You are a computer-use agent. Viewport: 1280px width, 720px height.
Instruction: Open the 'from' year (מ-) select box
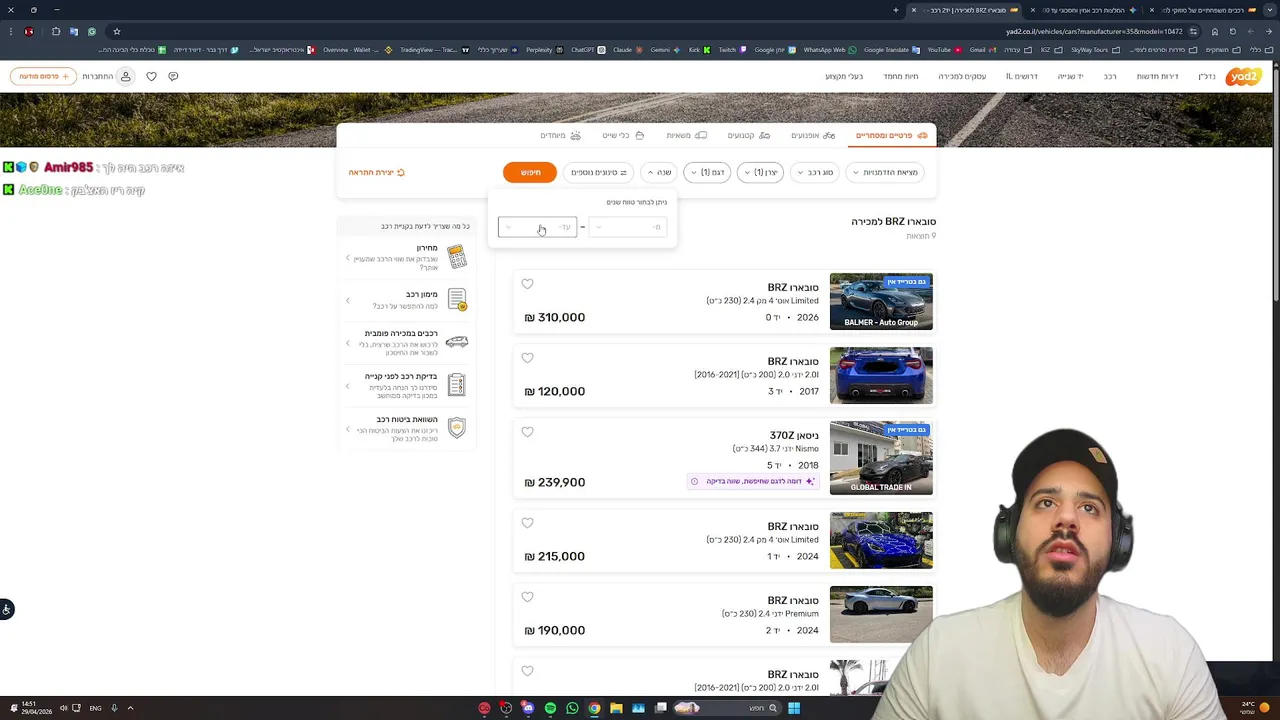pyautogui.click(x=628, y=227)
